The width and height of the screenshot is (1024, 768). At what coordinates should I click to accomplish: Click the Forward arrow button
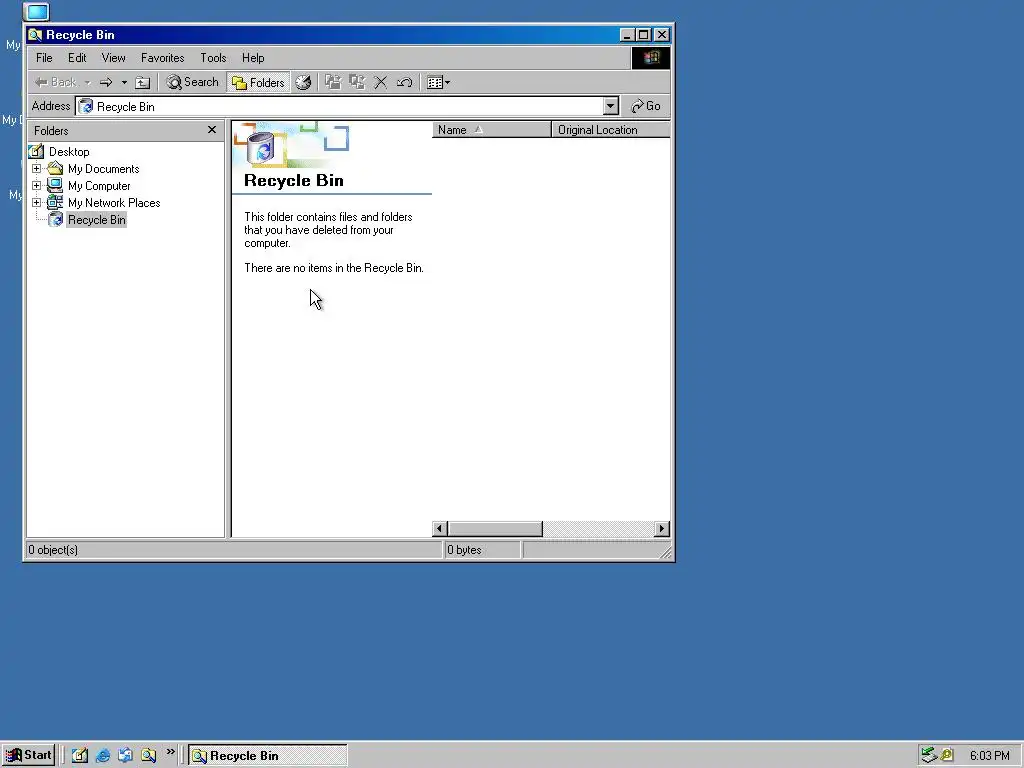[x=106, y=82]
